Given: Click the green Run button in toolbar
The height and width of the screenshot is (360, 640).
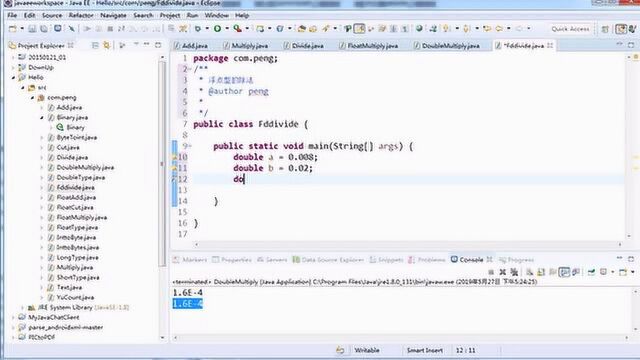Looking at the screenshot, I should (218, 29).
